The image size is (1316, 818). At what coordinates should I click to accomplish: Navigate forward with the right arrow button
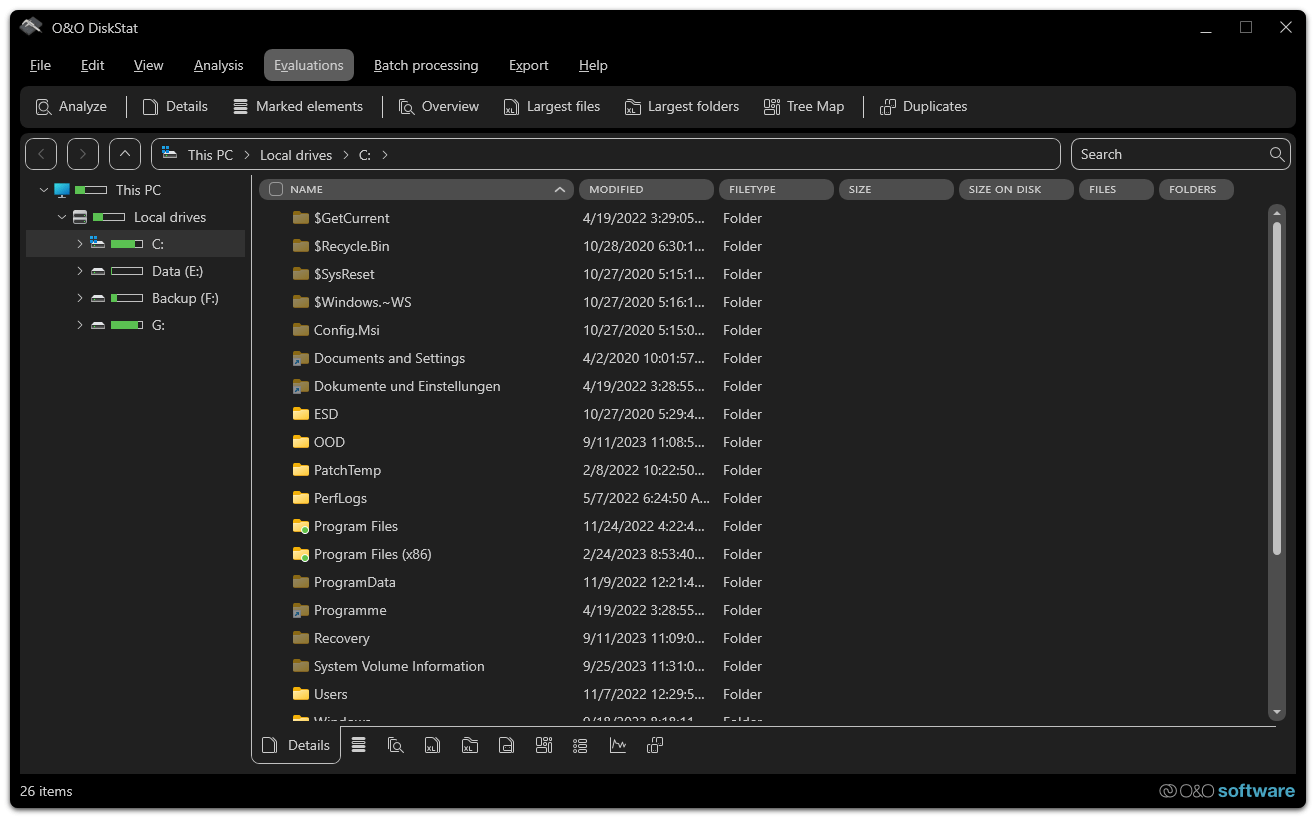click(83, 154)
